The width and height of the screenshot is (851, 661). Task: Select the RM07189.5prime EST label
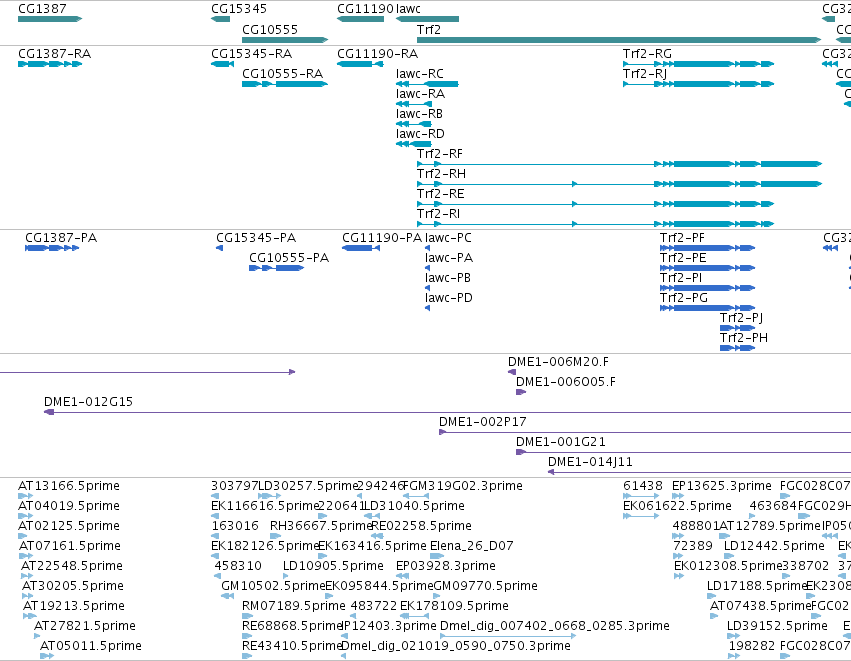[294, 606]
